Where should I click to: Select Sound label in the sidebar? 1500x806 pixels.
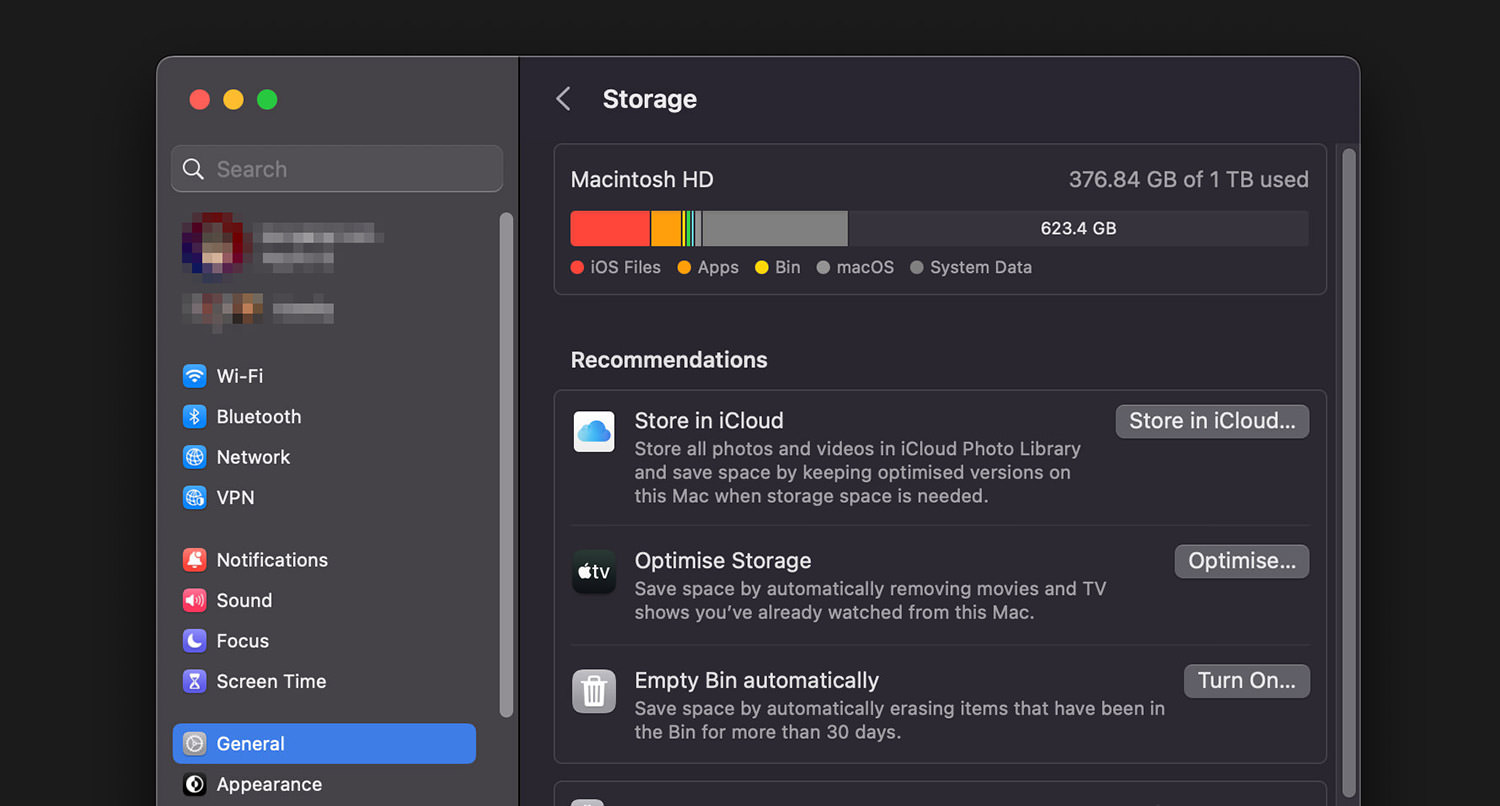tap(244, 600)
